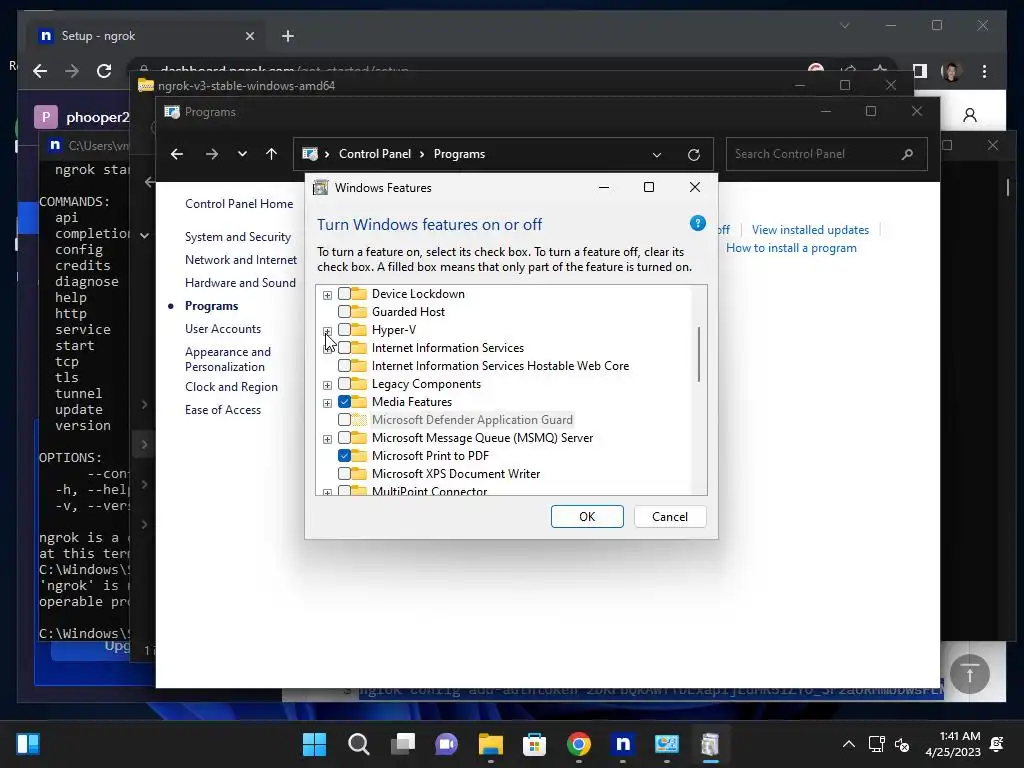This screenshot has height=768, width=1024.
Task: Click How to install a program
Action: coord(792,248)
